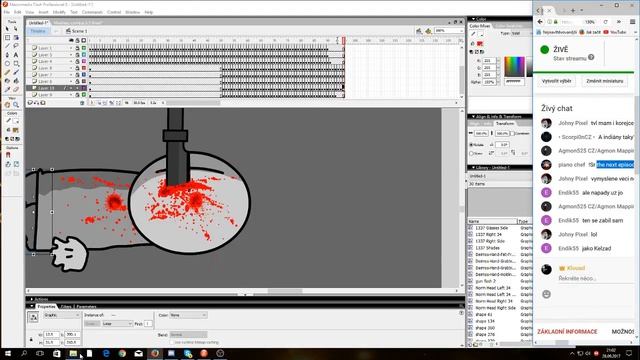Choose the Oval tool
Viewport: 640px width, 360px height.
tap(7, 64)
